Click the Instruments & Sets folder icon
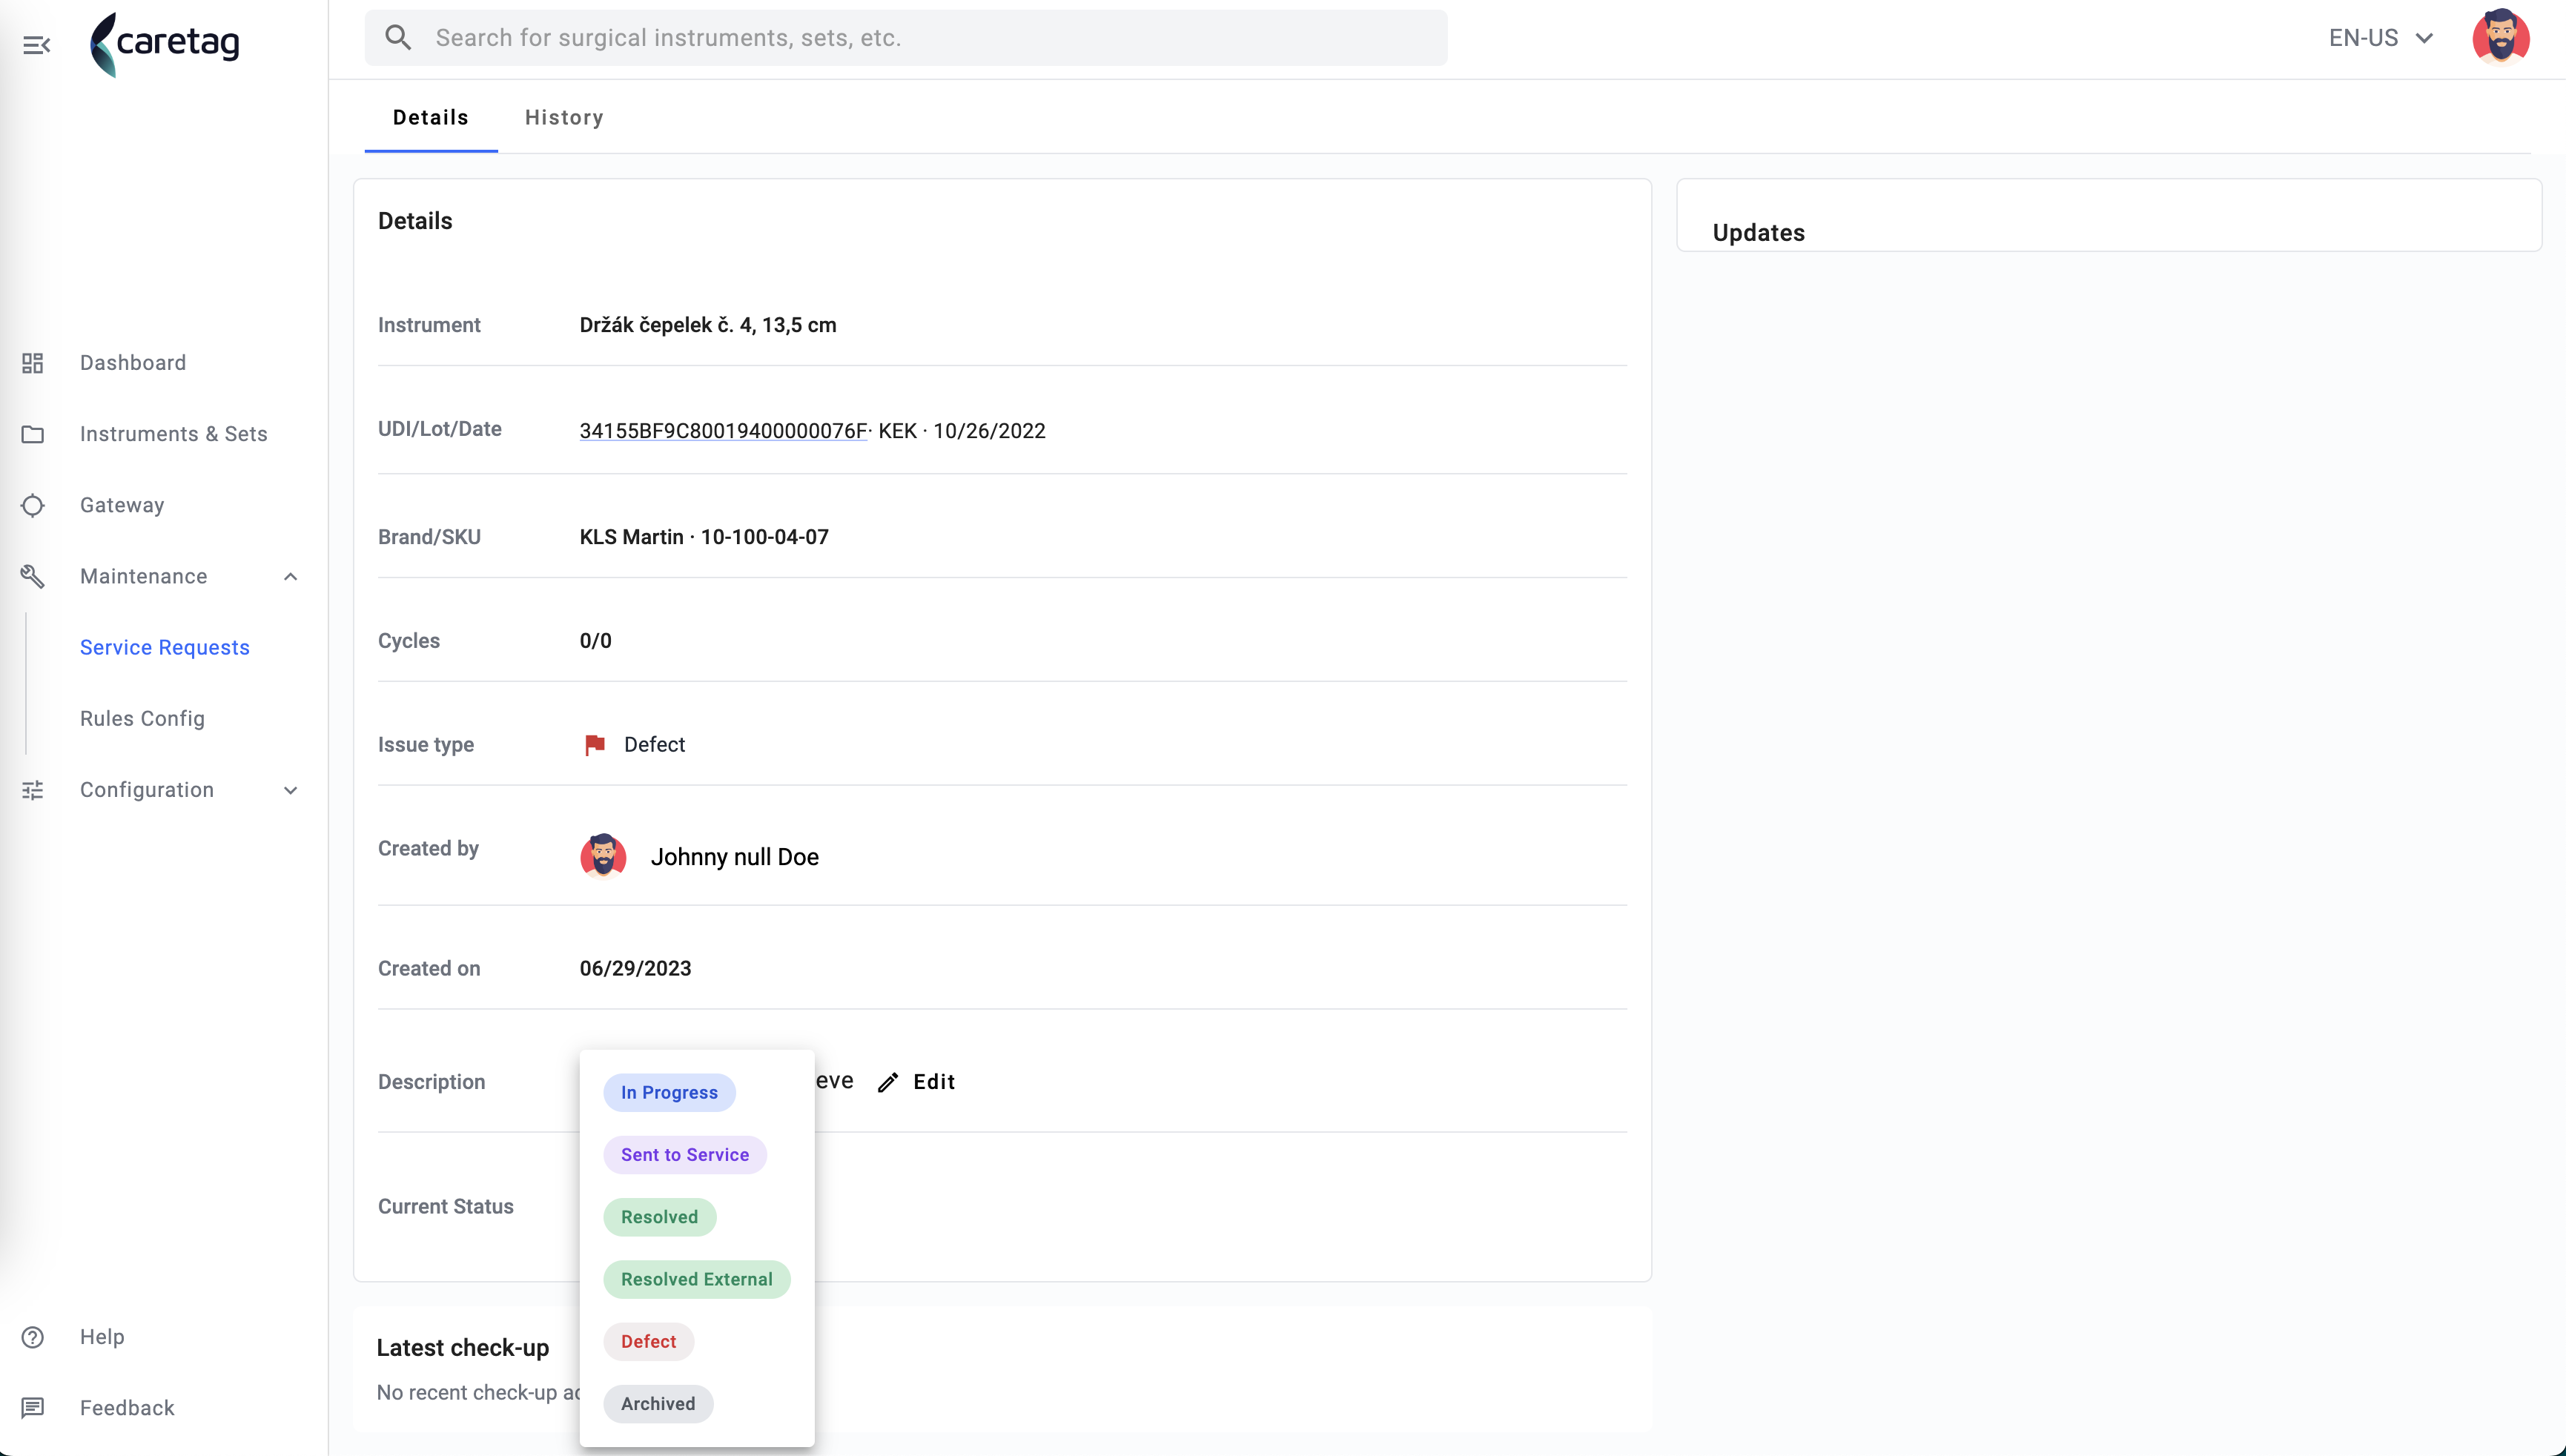Screen dimensions: 2566x1456 click(x=33, y=434)
